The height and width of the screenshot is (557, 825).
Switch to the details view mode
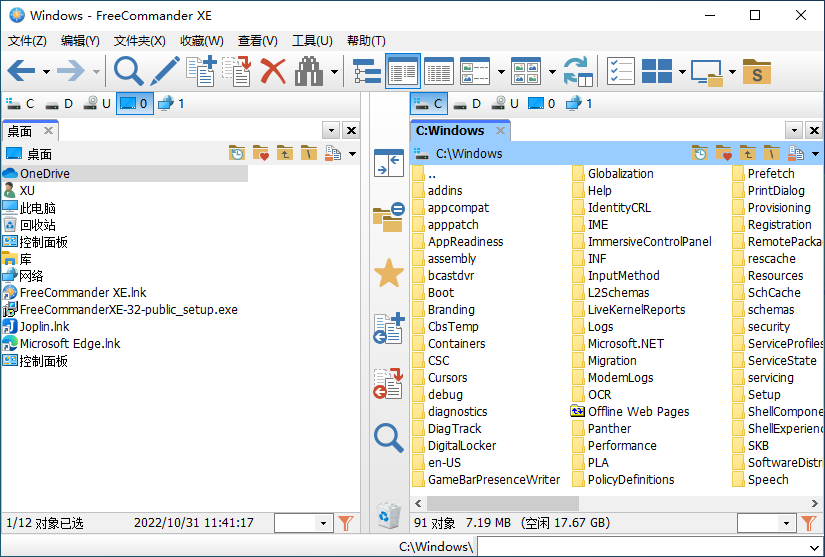coord(439,70)
